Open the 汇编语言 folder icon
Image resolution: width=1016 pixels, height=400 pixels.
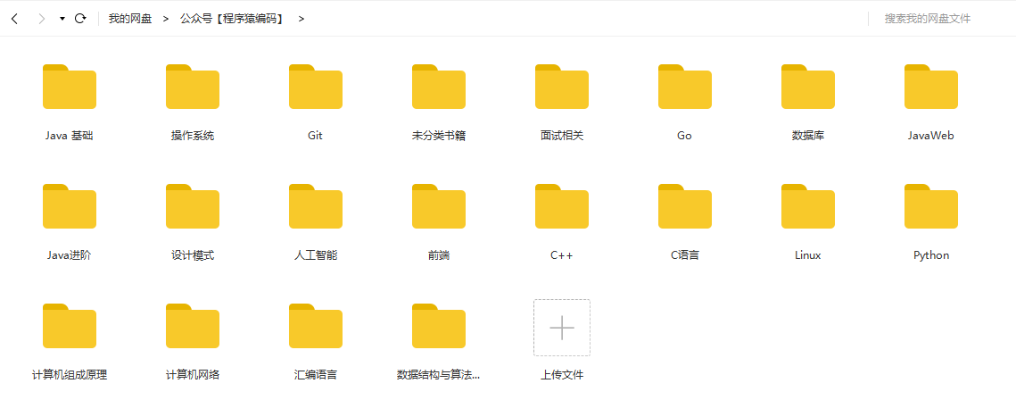(x=316, y=325)
